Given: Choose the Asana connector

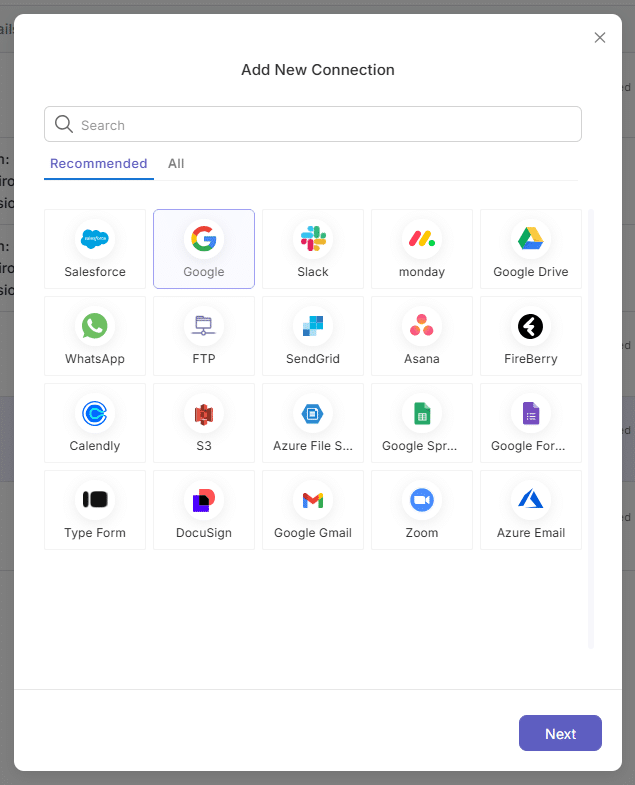Looking at the screenshot, I should click(422, 336).
